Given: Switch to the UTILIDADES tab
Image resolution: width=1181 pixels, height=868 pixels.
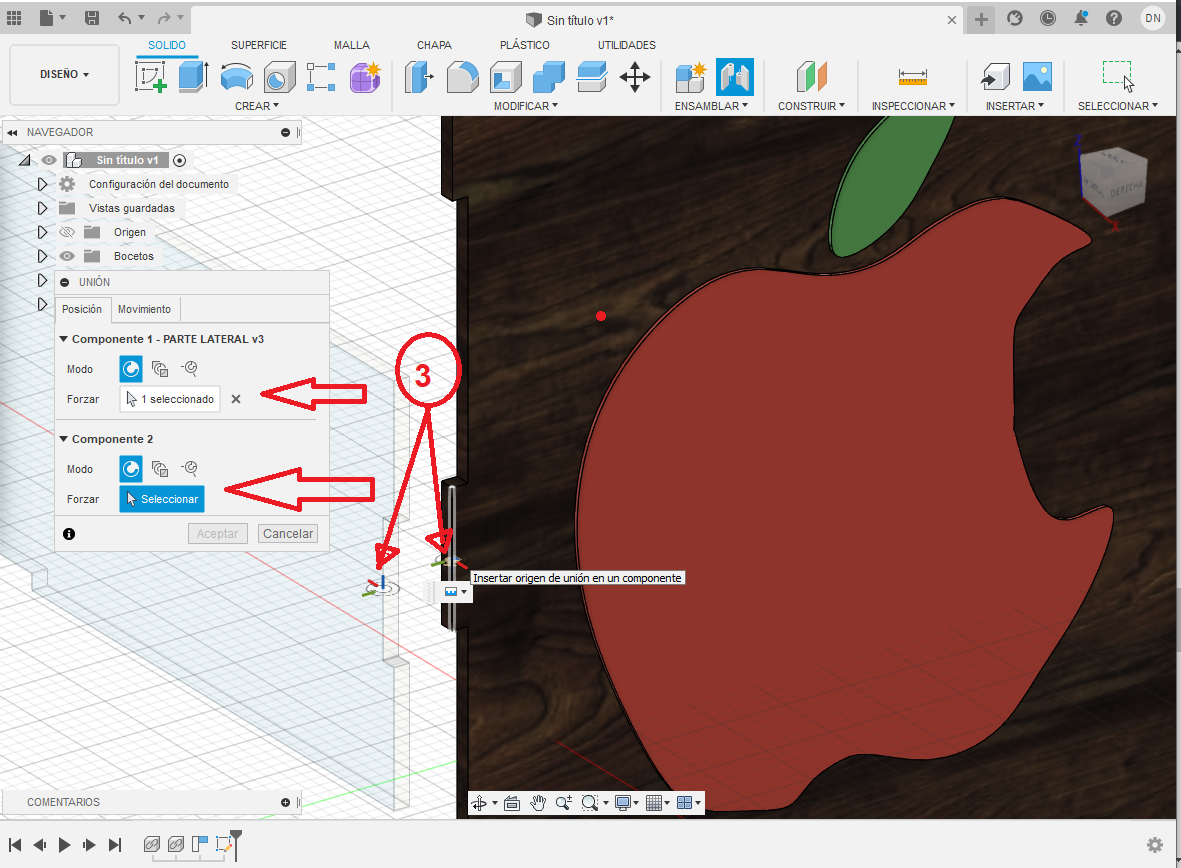Looking at the screenshot, I should click(627, 45).
